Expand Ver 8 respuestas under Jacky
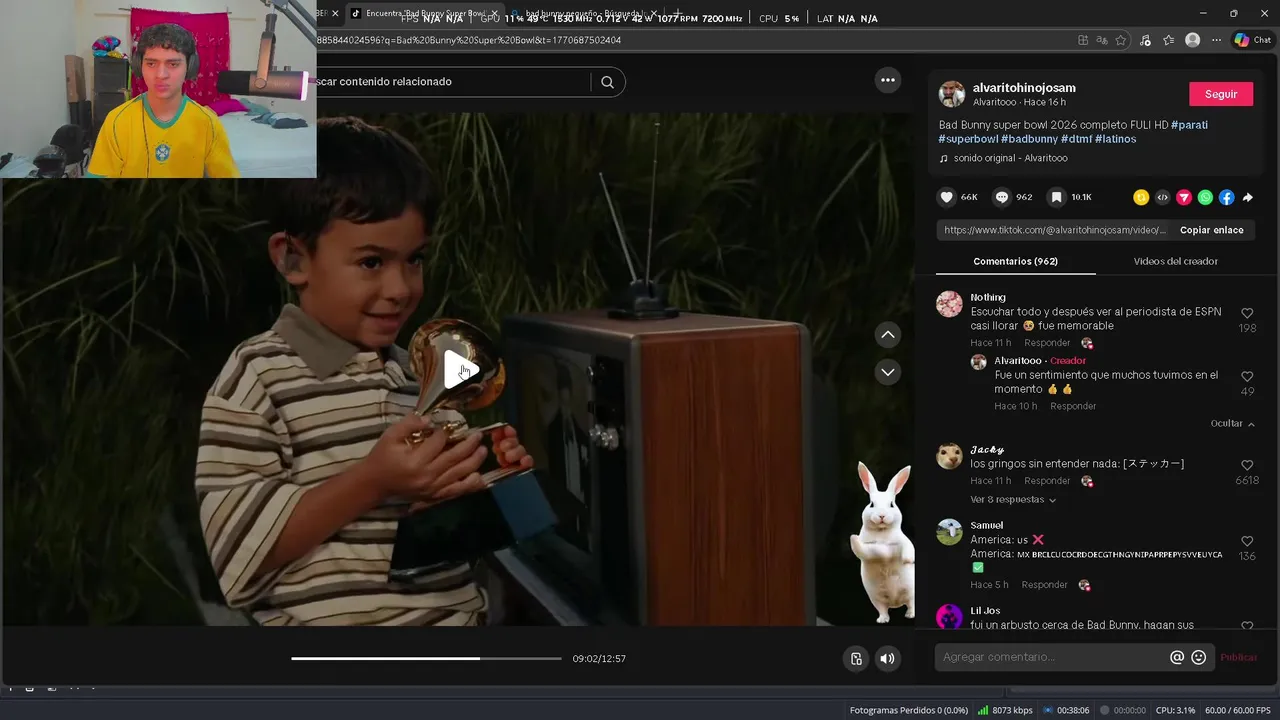1280x720 pixels. point(1013,499)
